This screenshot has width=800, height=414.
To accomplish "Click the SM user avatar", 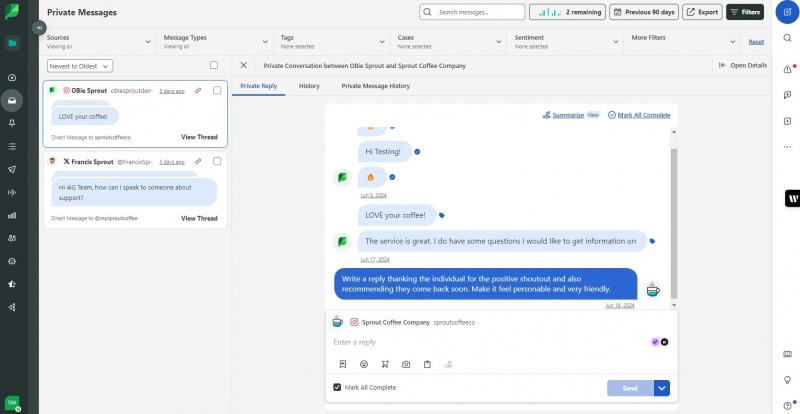I will click(12, 403).
